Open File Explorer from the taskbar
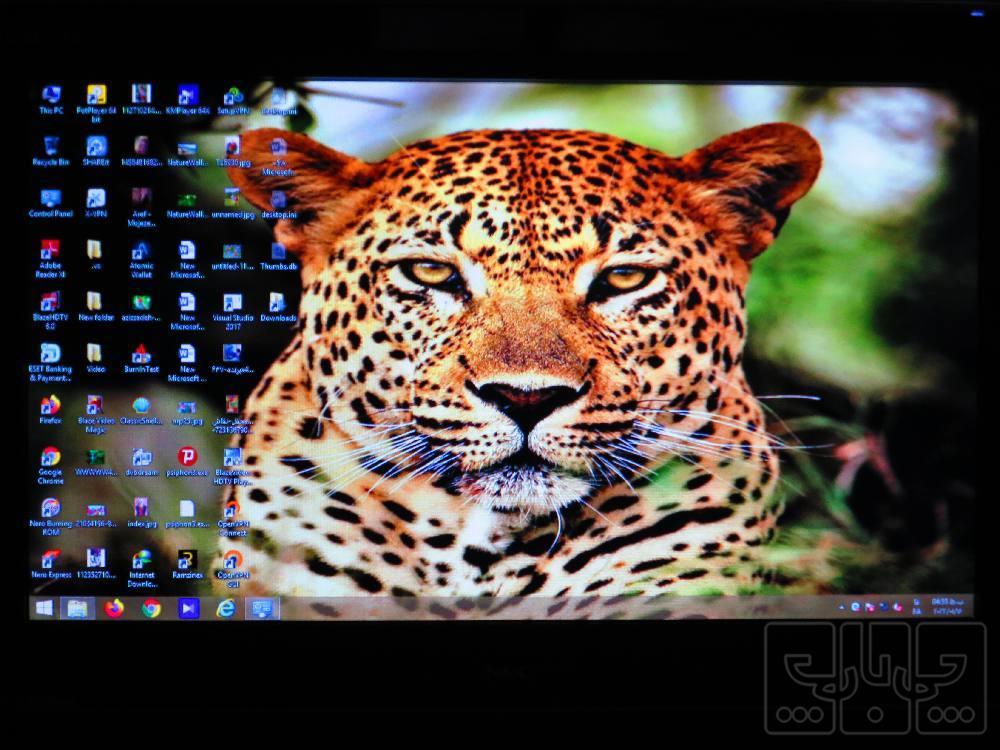Viewport: 1000px width, 750px height. [77, 608]
